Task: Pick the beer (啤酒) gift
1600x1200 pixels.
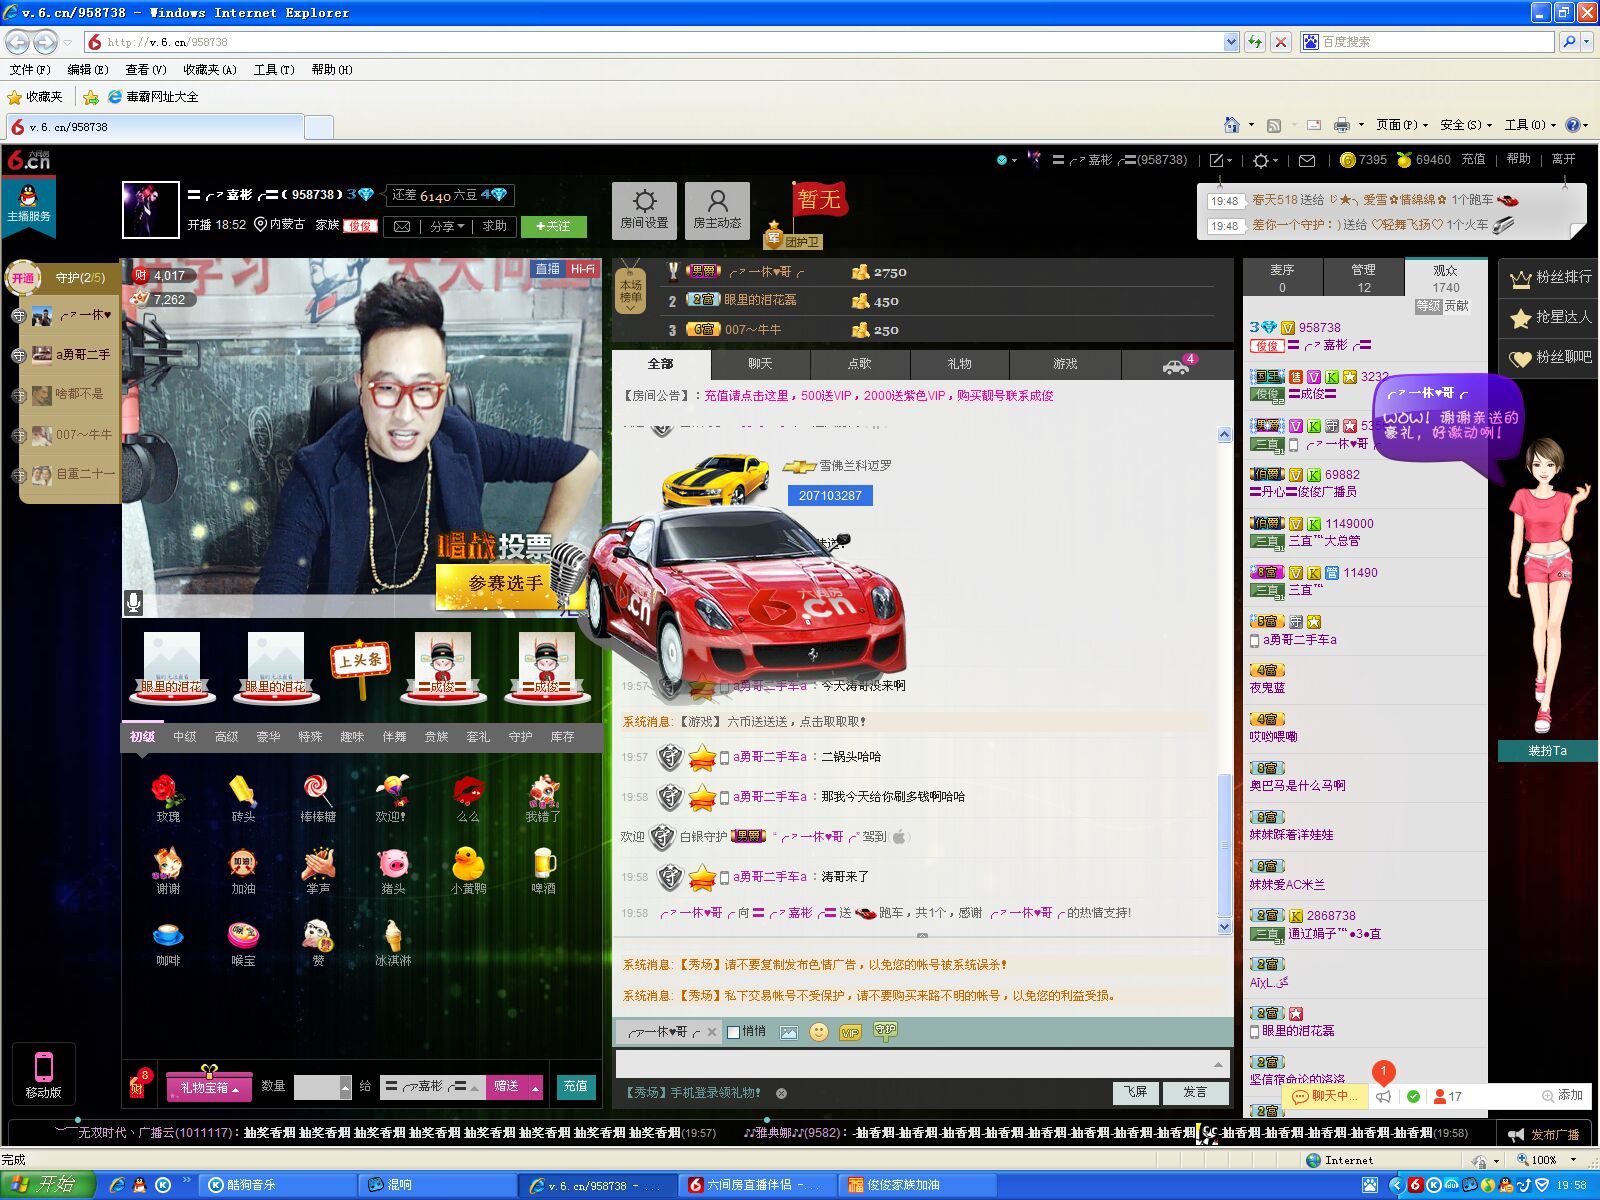Action: pyautogui.click(x=543, y=870)
